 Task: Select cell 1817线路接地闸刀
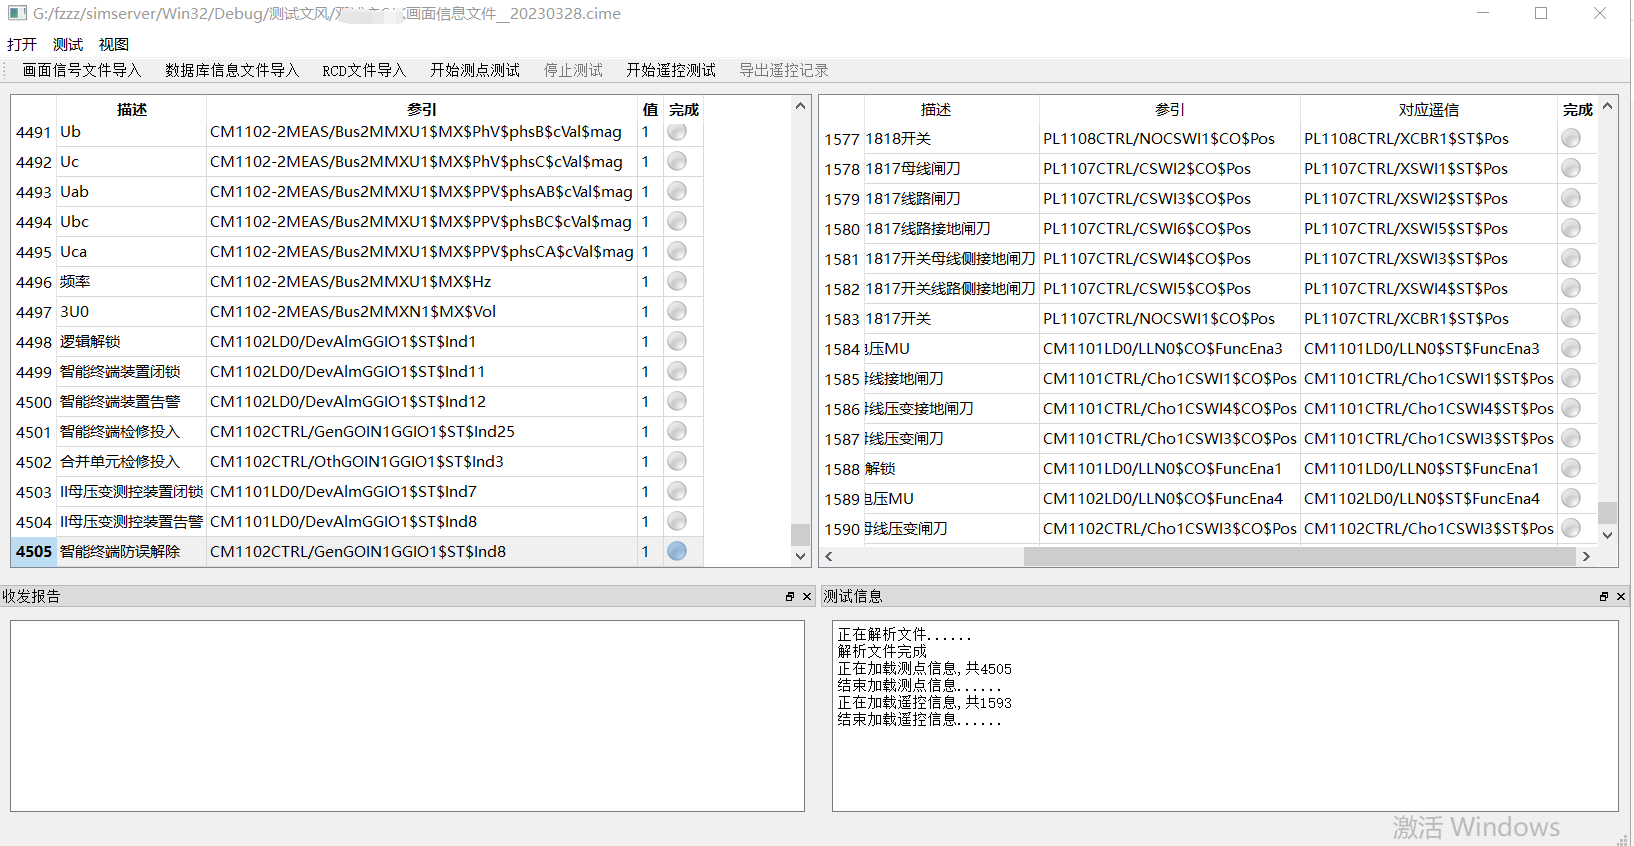click(x=951, y=229)
